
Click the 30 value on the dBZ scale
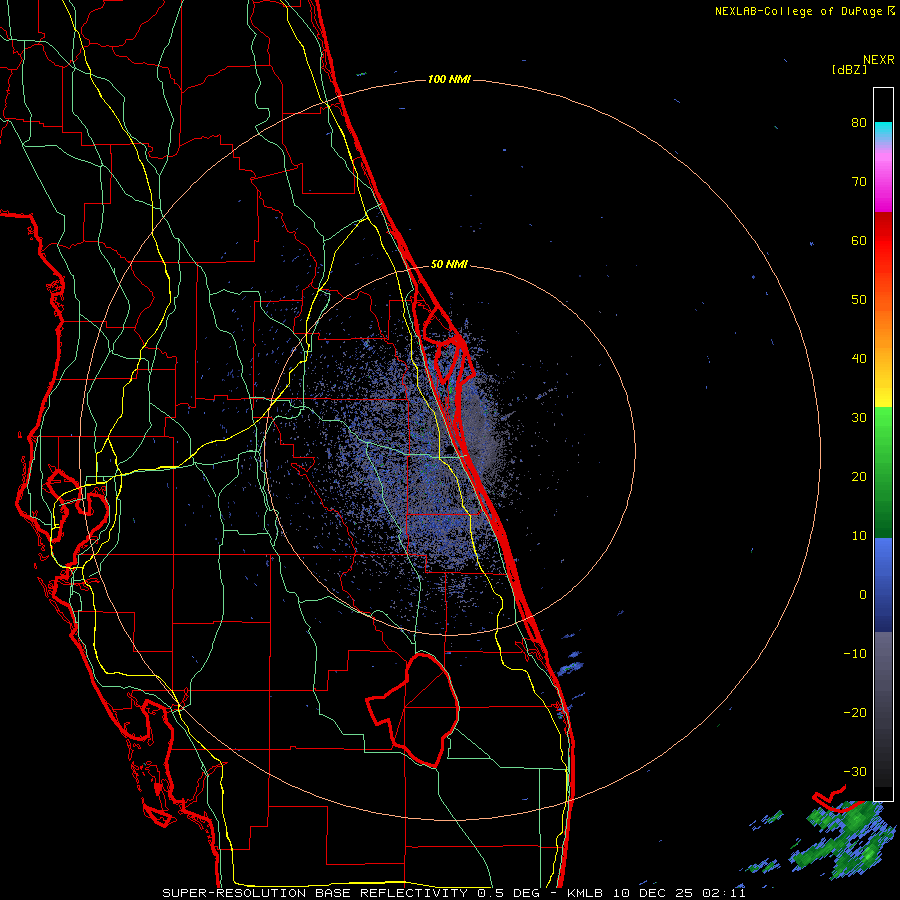[859, 418]
